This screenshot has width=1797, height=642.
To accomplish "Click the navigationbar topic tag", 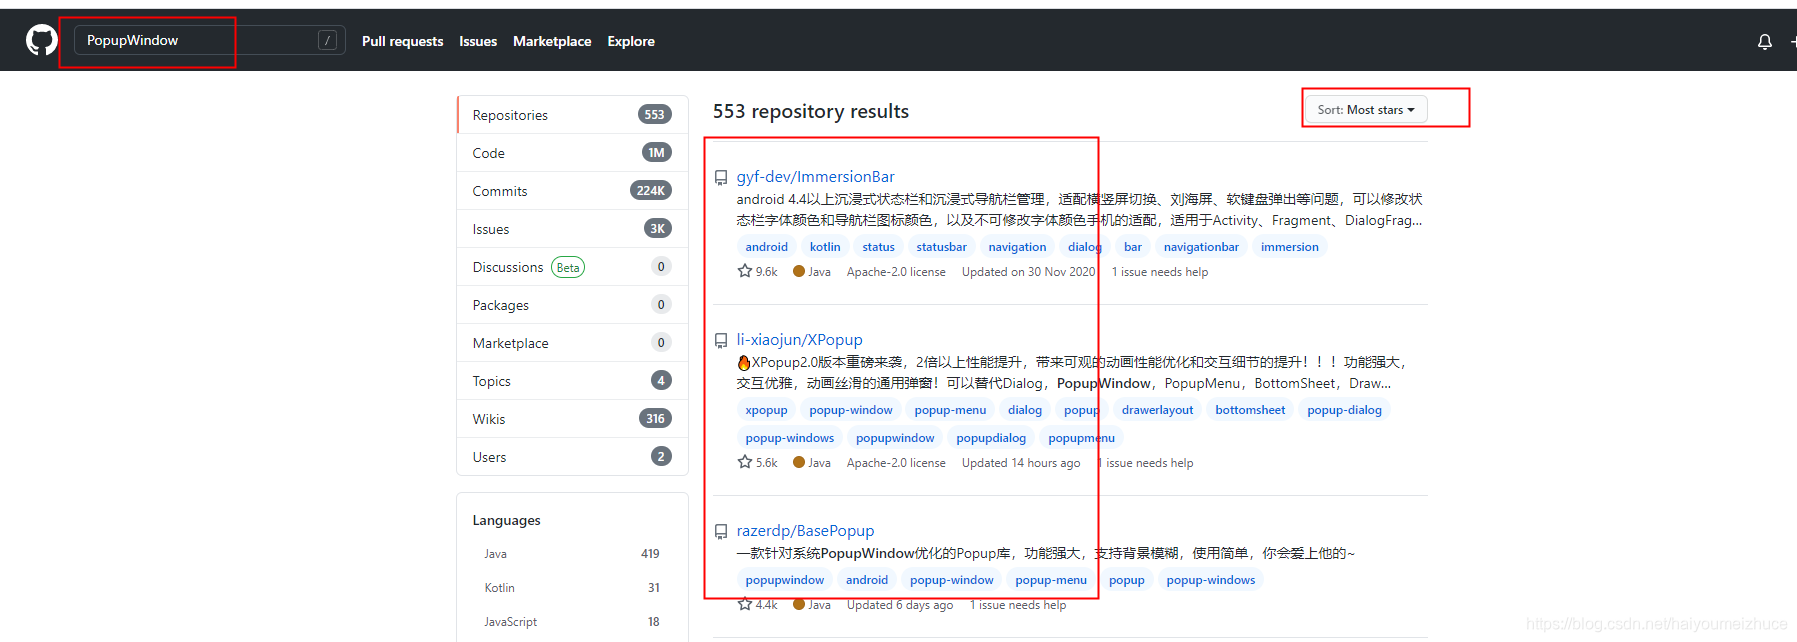I will [x=1201, y=247].
